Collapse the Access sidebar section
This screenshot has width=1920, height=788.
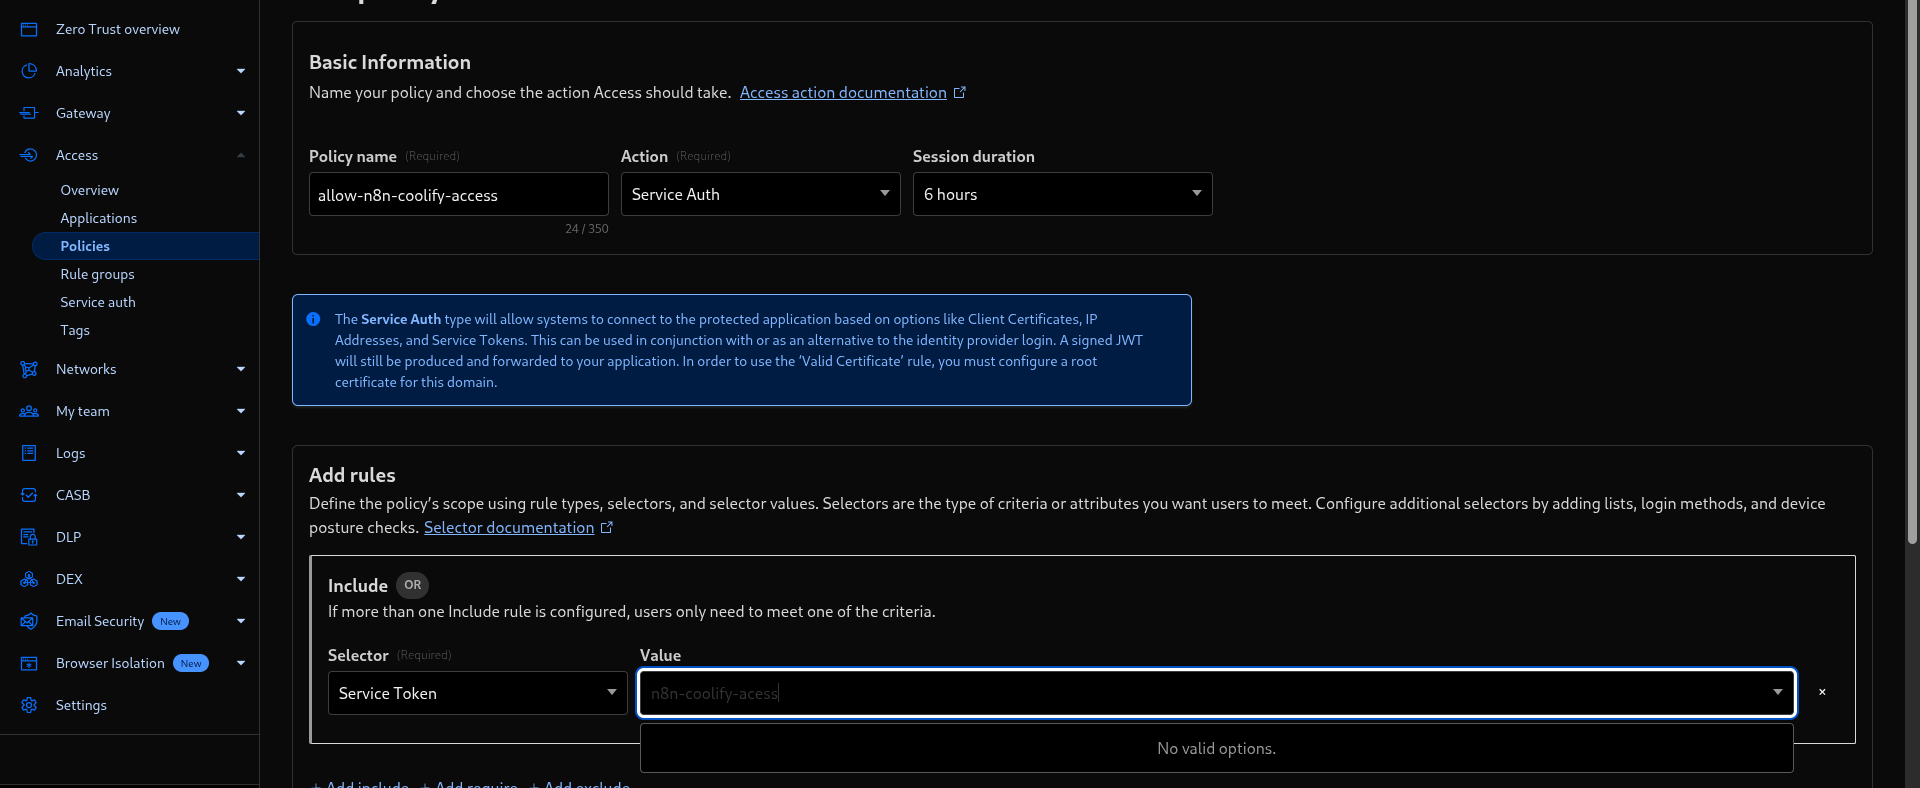tap(240, 155)
